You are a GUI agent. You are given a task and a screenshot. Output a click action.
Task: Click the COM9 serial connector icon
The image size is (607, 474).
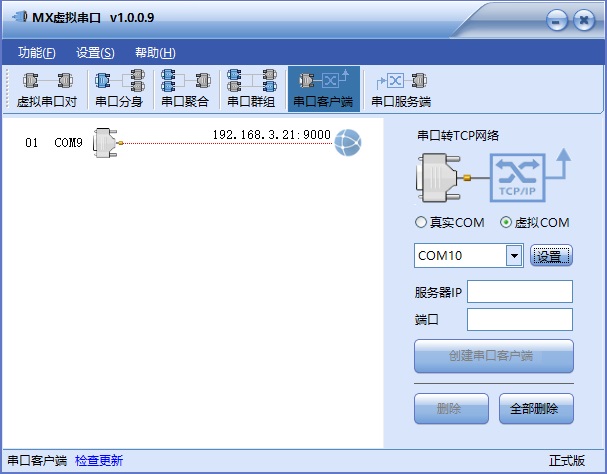click(107, 143)
